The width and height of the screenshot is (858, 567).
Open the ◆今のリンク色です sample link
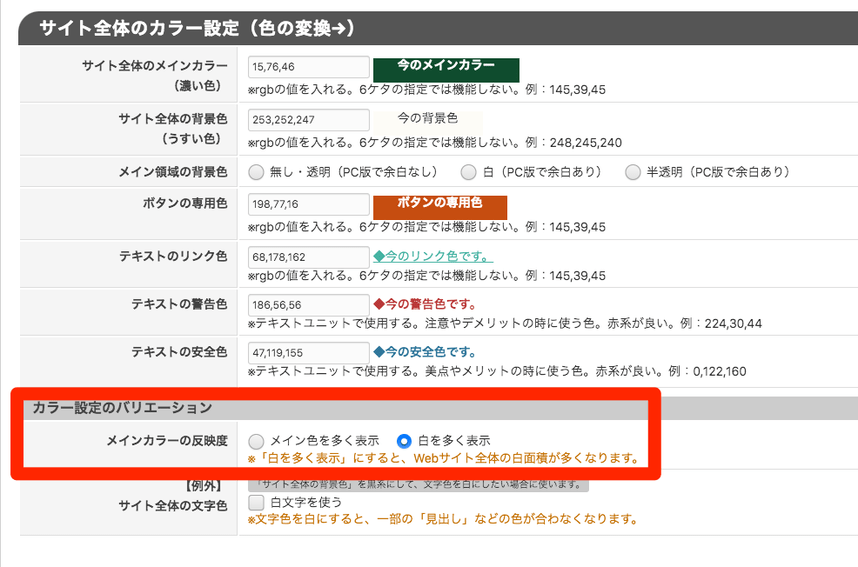pyautogui.click(x=432, y=257)
